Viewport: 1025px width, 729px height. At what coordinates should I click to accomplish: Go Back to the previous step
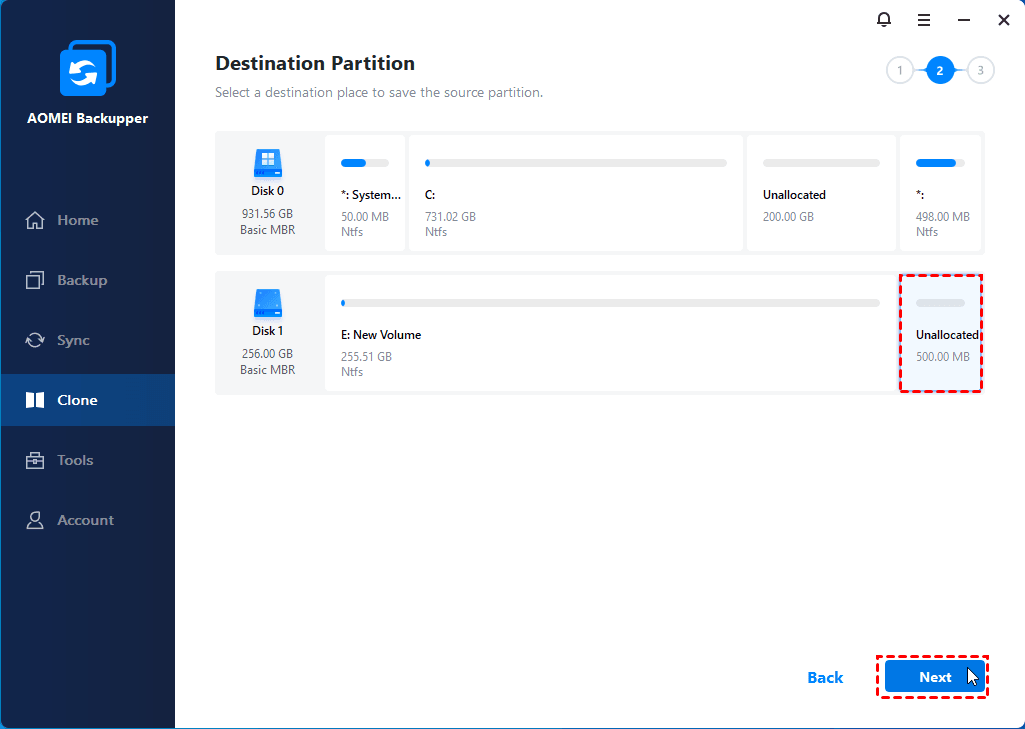[825, 677]
